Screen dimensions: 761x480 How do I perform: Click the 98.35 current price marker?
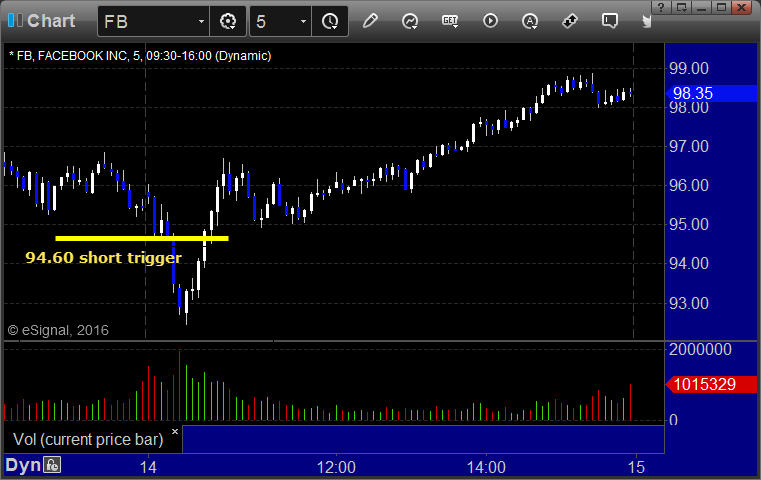click(711, 93)
